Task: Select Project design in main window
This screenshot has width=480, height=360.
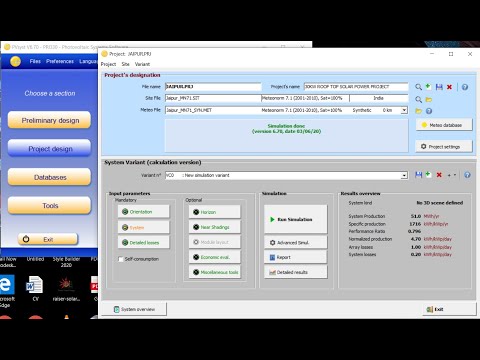Action: tap(49, 148)
